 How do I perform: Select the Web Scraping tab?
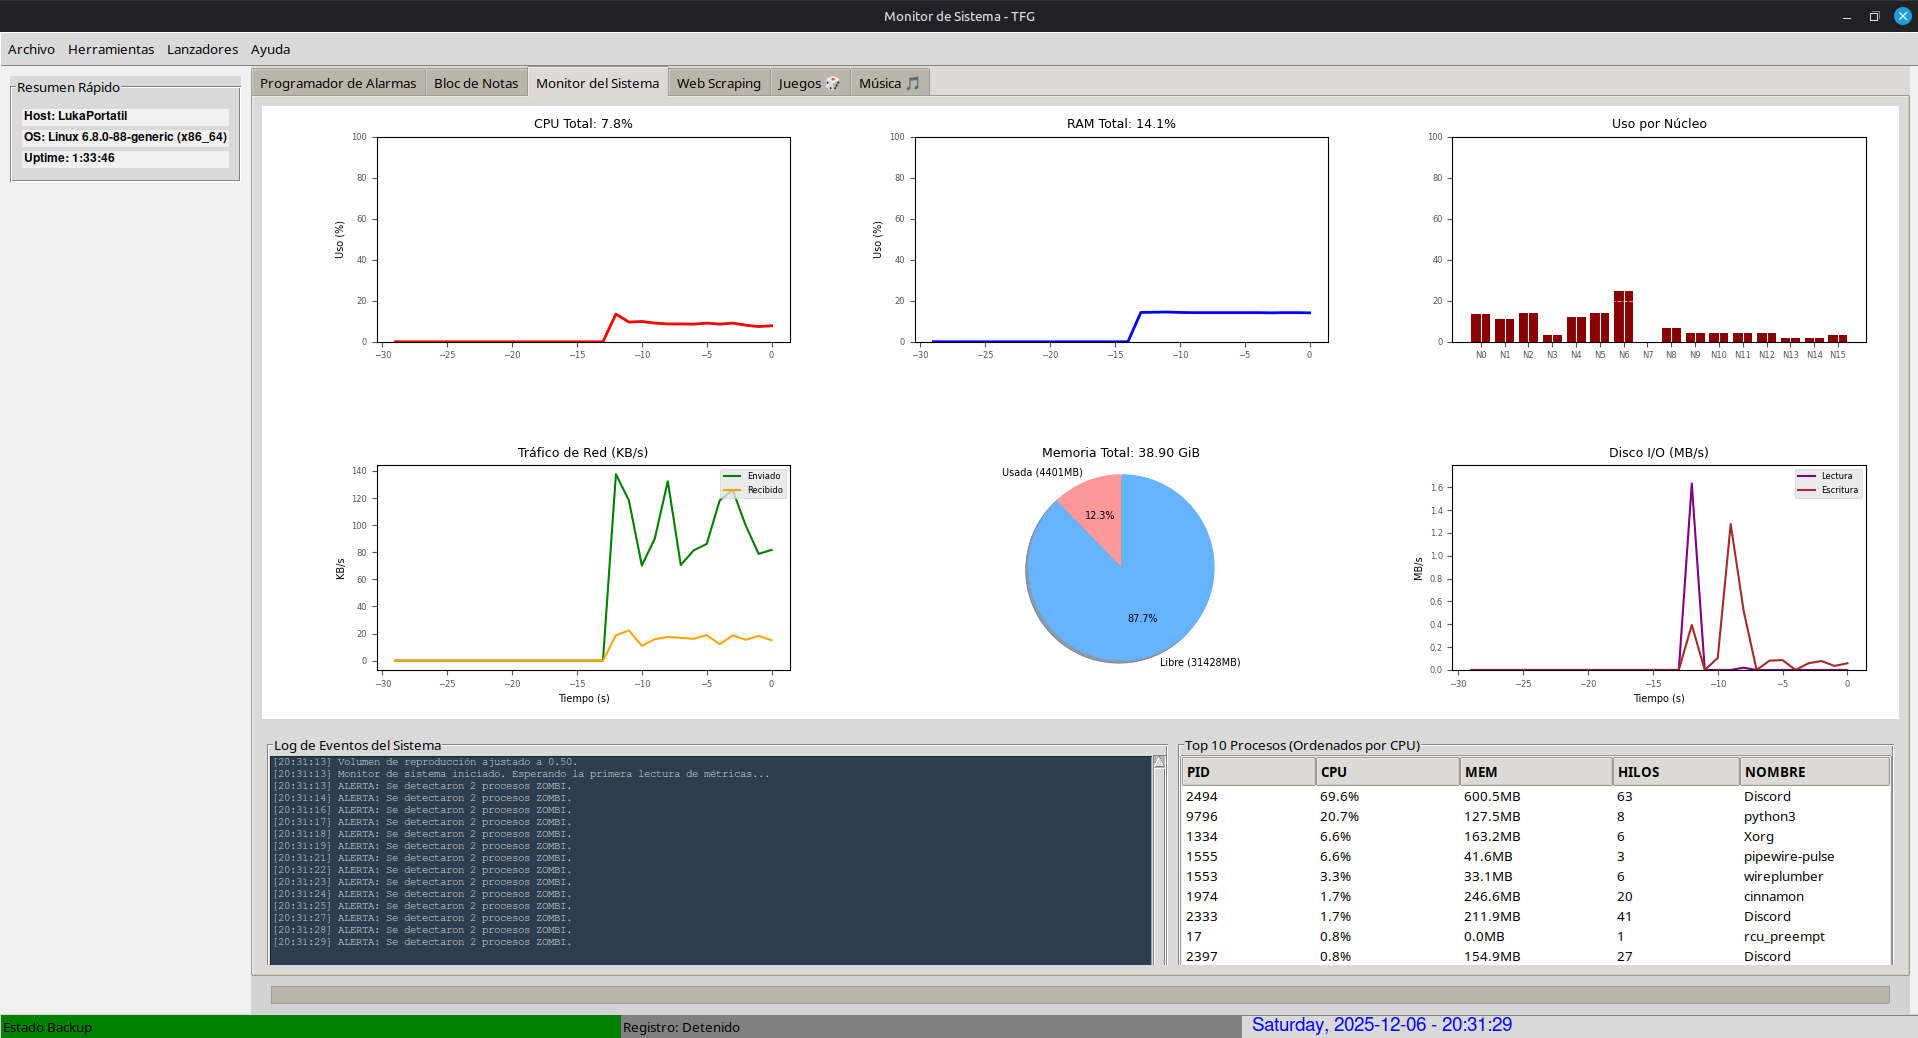[718, 83]
